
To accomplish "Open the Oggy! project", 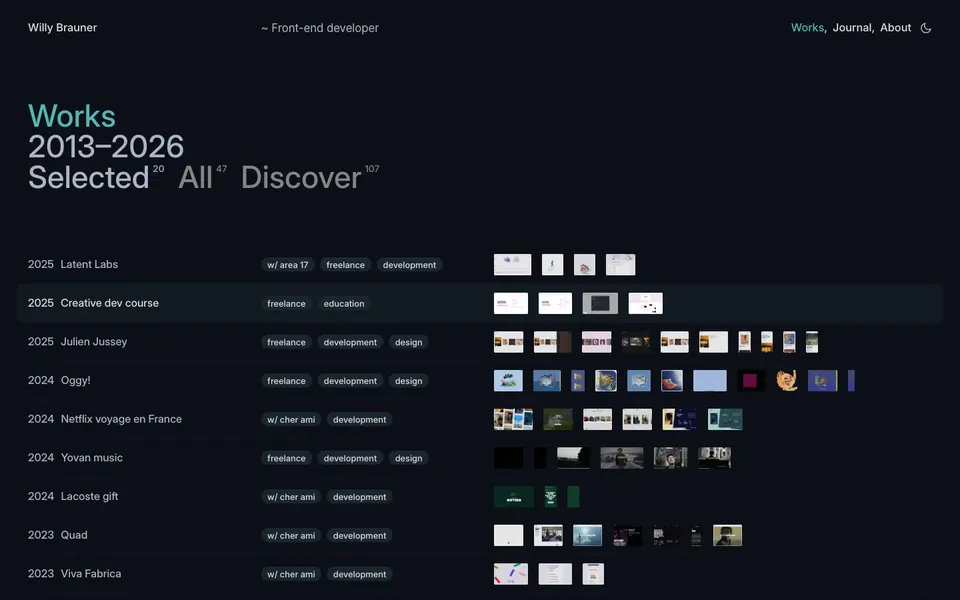I will (x=75, y=380).
